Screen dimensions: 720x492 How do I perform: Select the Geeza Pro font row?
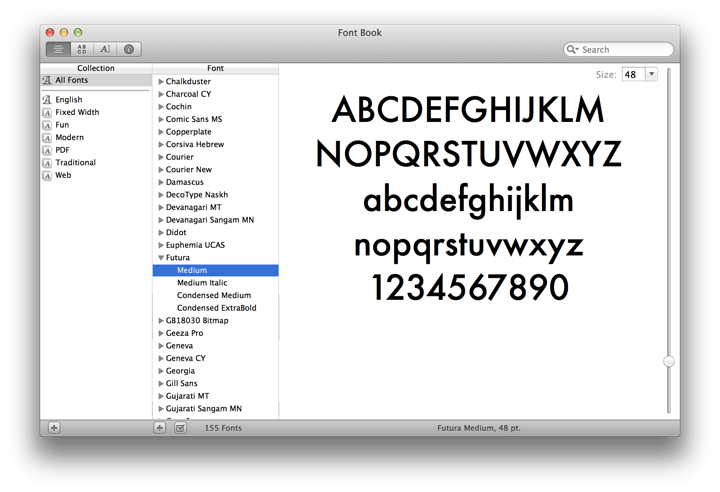click(x=215, y=333)
